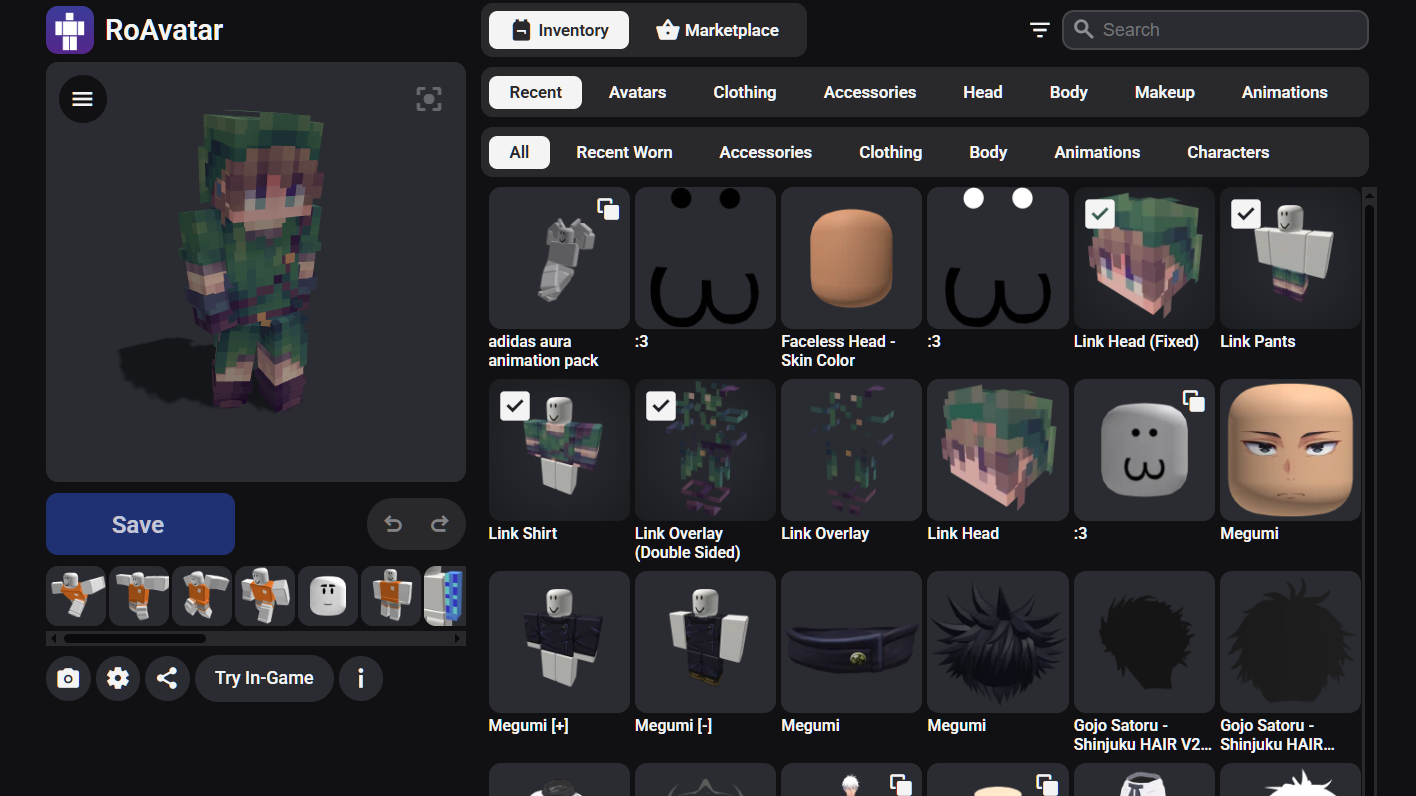The height and width of the screenshot is (796, 1416).
Task: Click the Save button
Action: point(140,524)
